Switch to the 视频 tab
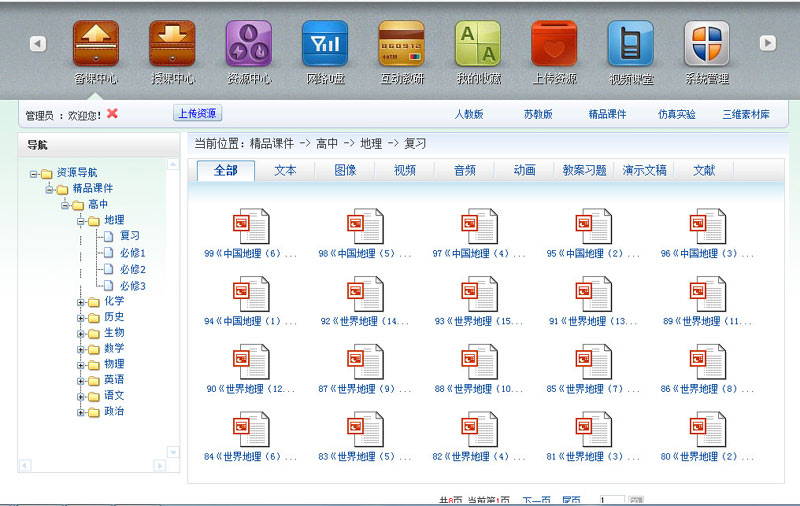Screen dimensions: 800x506 click(404, 170)
